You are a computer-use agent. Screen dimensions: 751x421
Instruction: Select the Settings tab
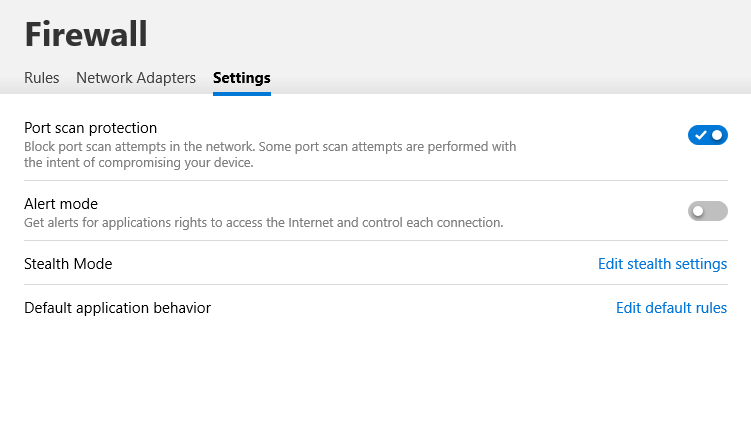click(241, 78)
